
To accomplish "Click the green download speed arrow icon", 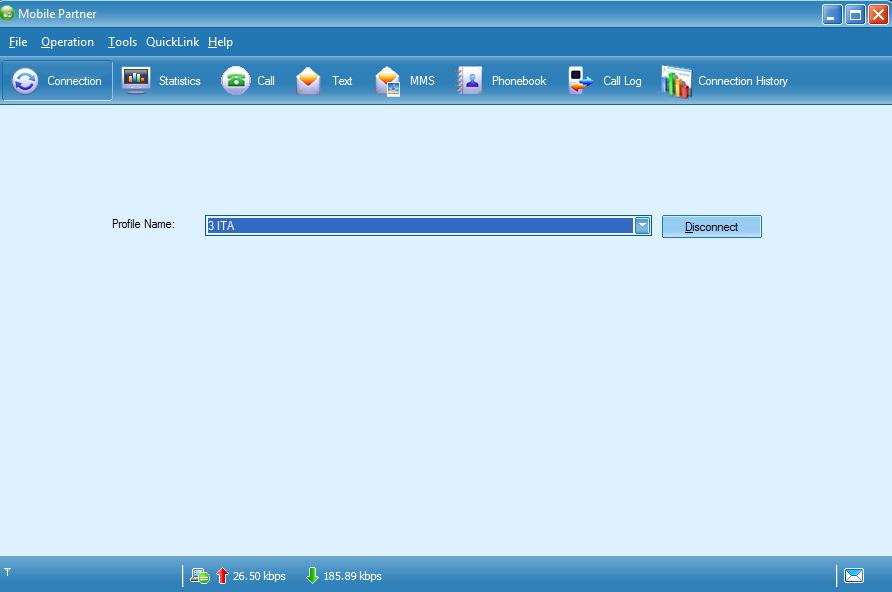I will pos(310,575).
